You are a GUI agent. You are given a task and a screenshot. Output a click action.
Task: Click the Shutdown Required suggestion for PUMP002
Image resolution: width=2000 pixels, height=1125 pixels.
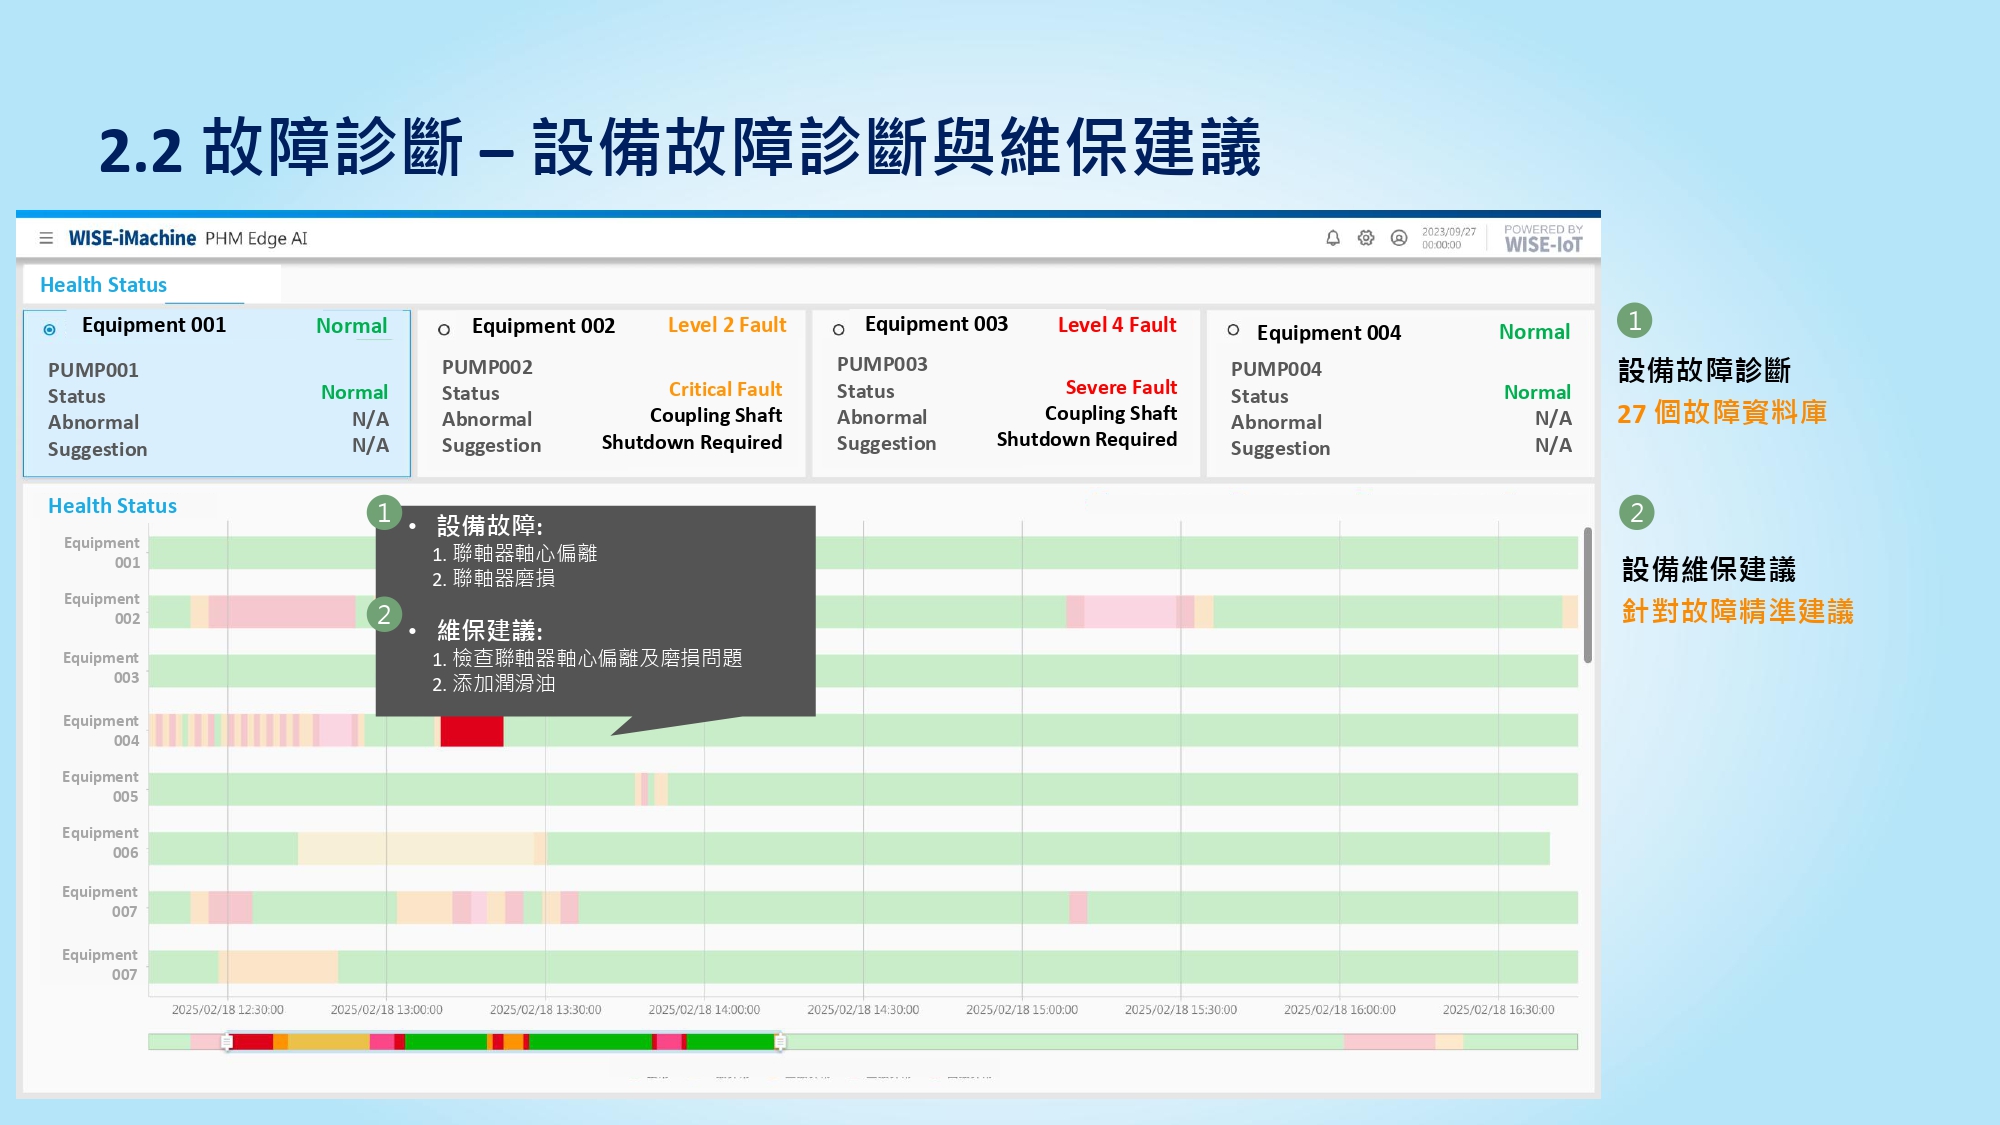(x=691, y=442)
